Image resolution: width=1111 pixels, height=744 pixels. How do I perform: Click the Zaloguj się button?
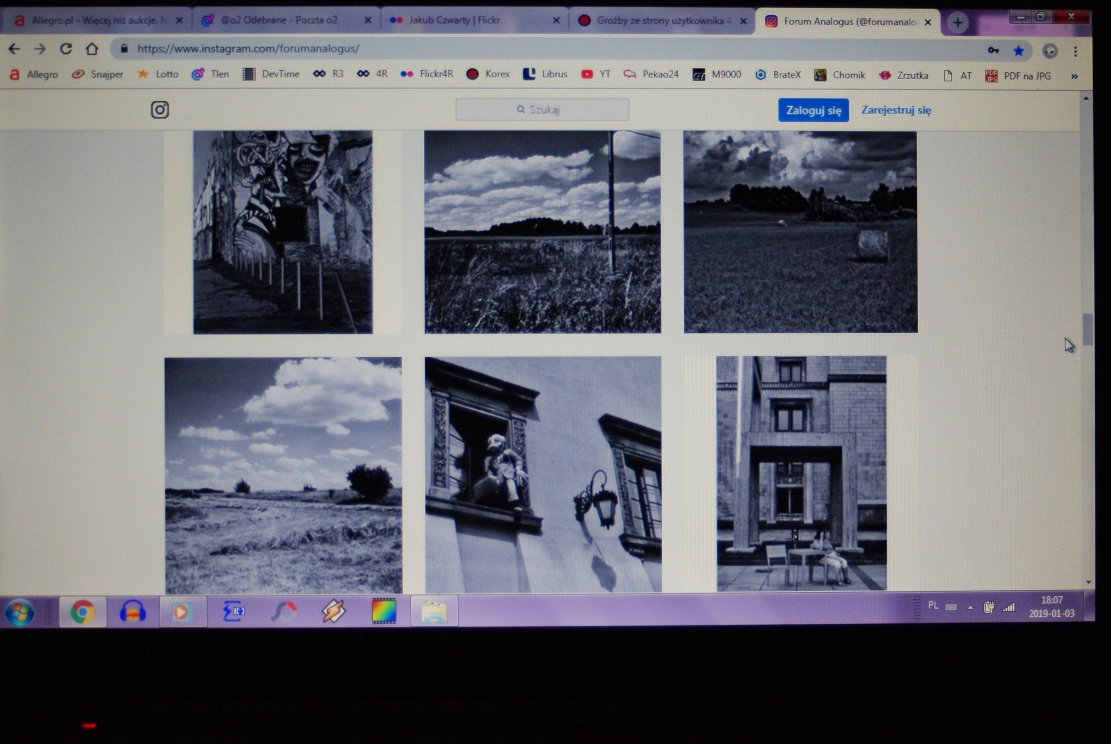(813, 110)
